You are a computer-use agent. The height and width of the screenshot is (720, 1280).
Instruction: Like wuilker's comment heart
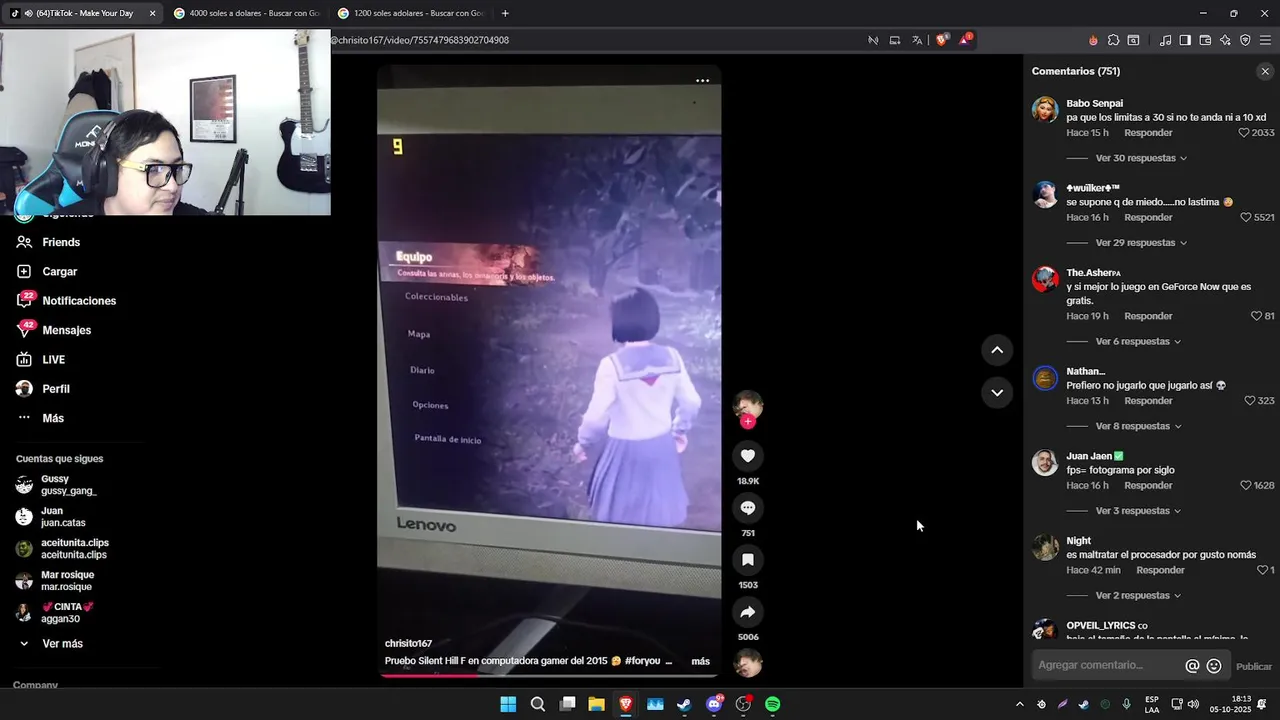1246,217
